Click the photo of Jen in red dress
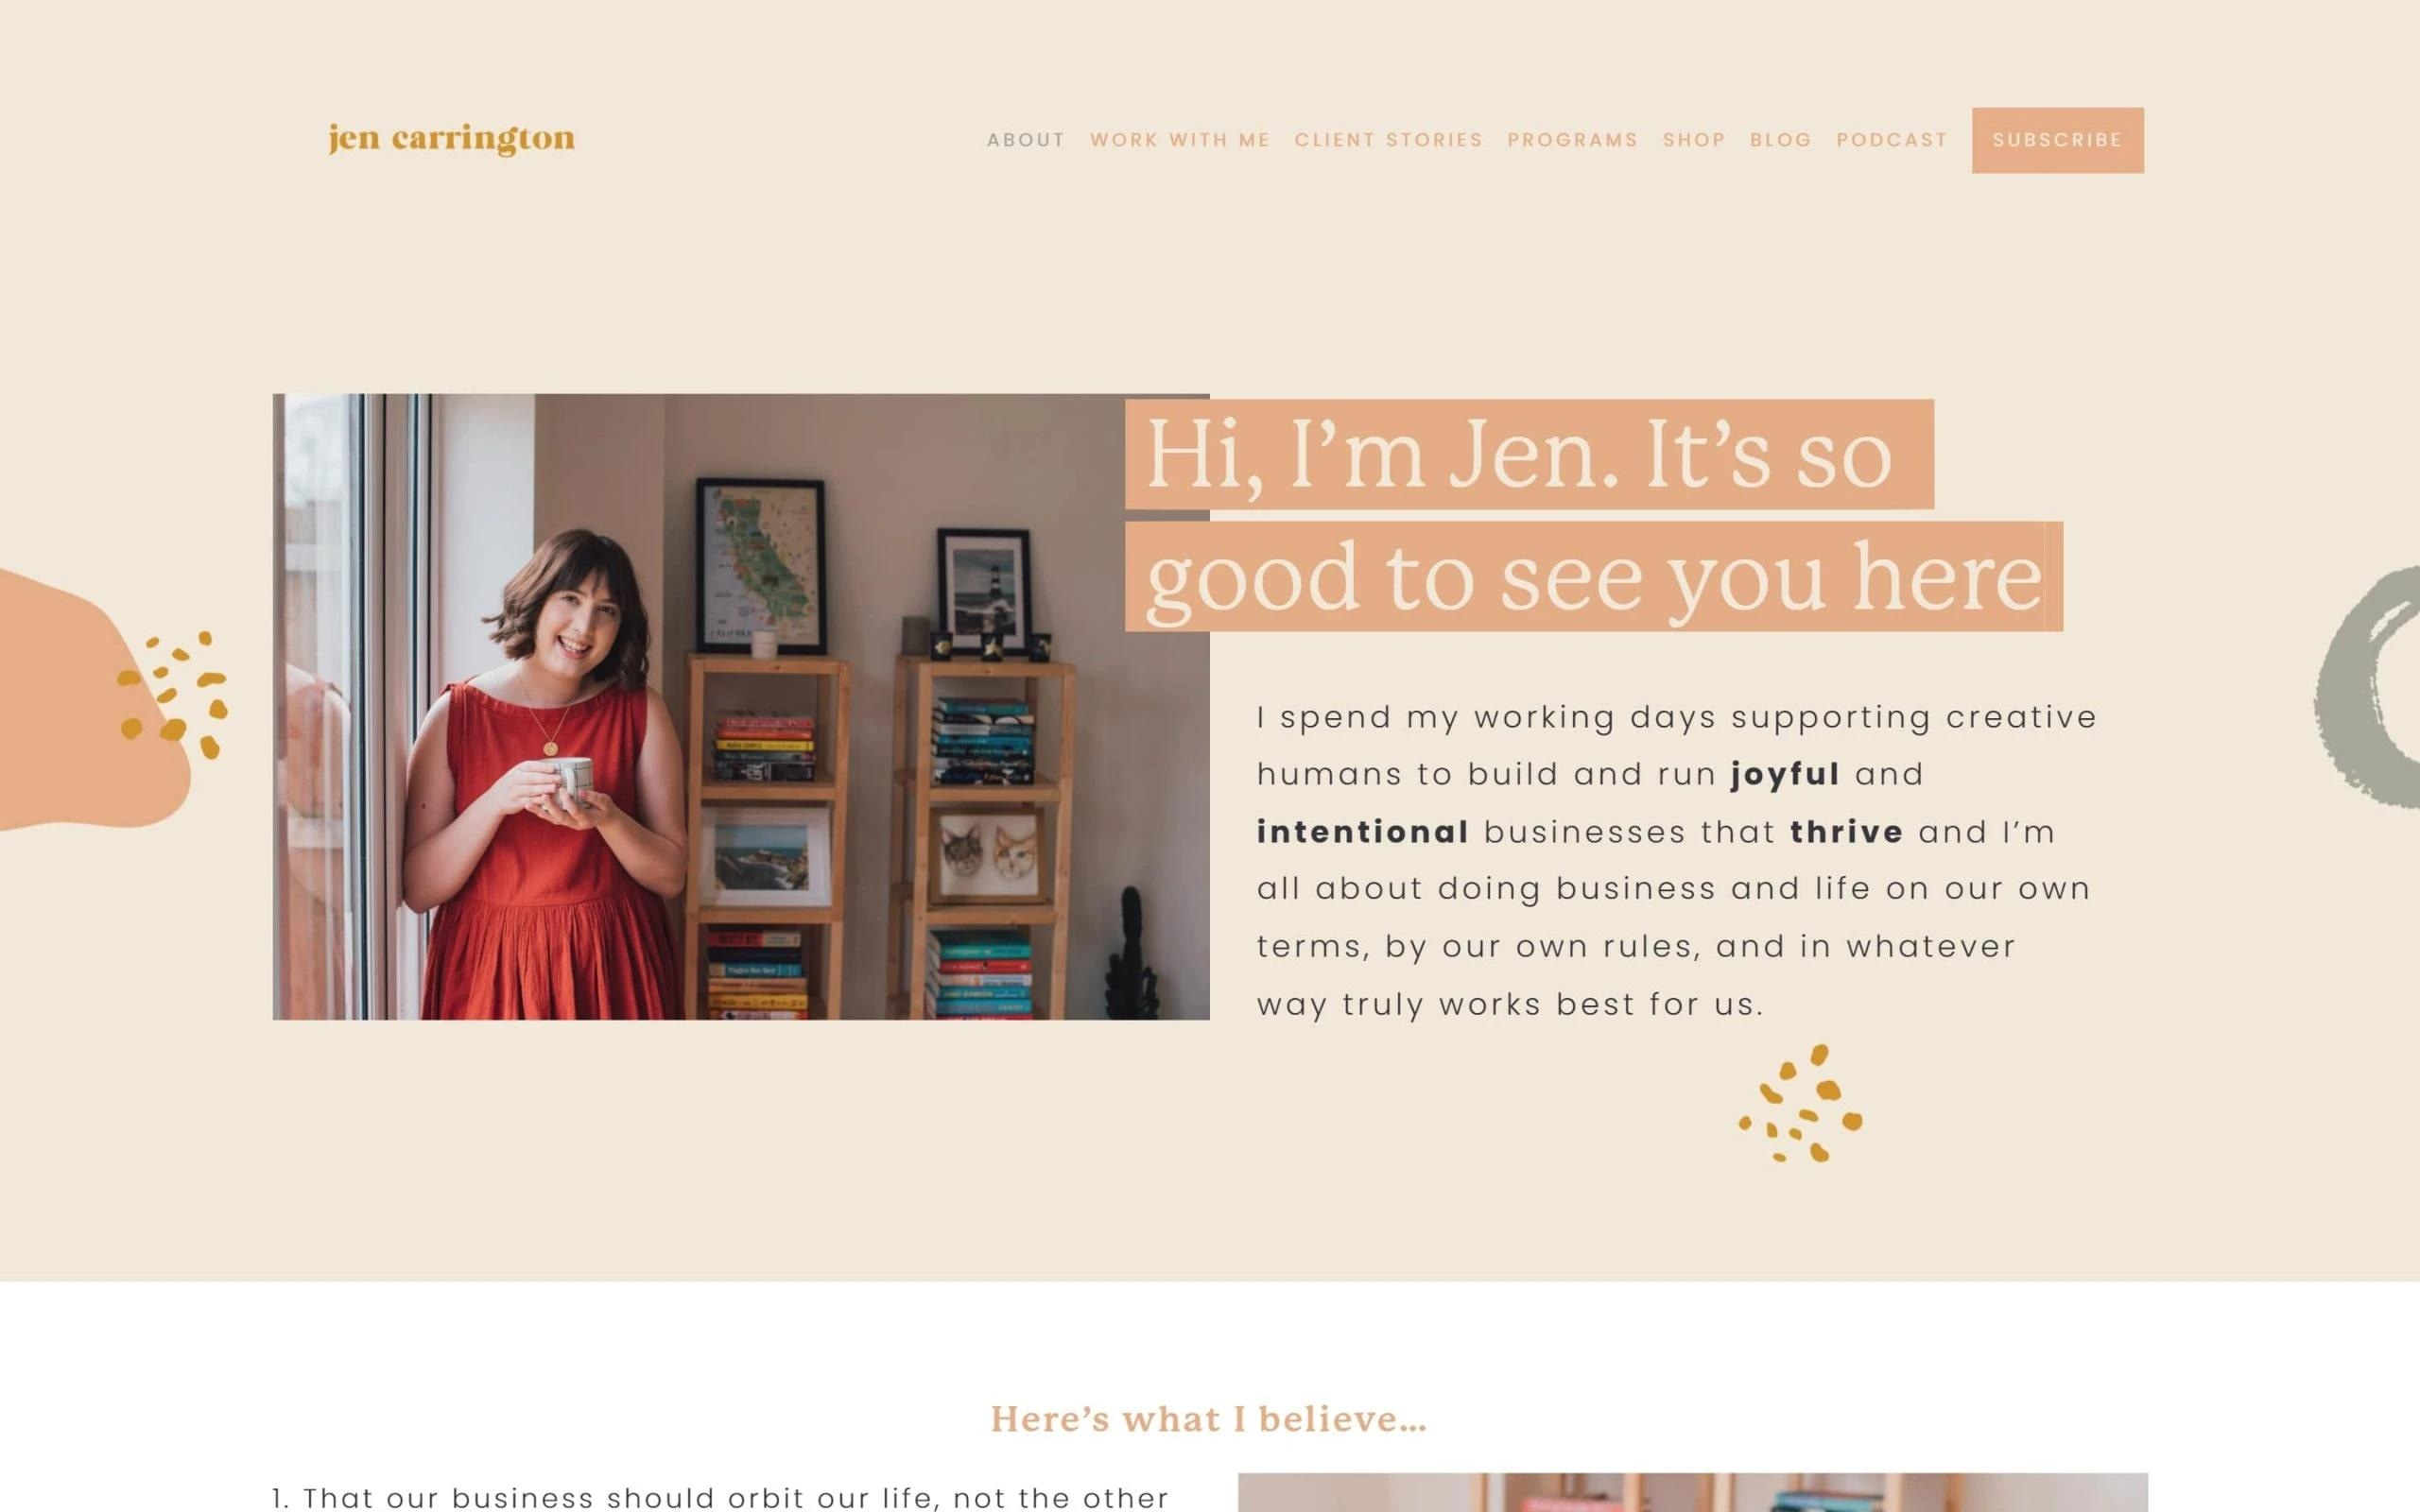The width and height of the screenshot is (2420, 1512). [741, 707]
